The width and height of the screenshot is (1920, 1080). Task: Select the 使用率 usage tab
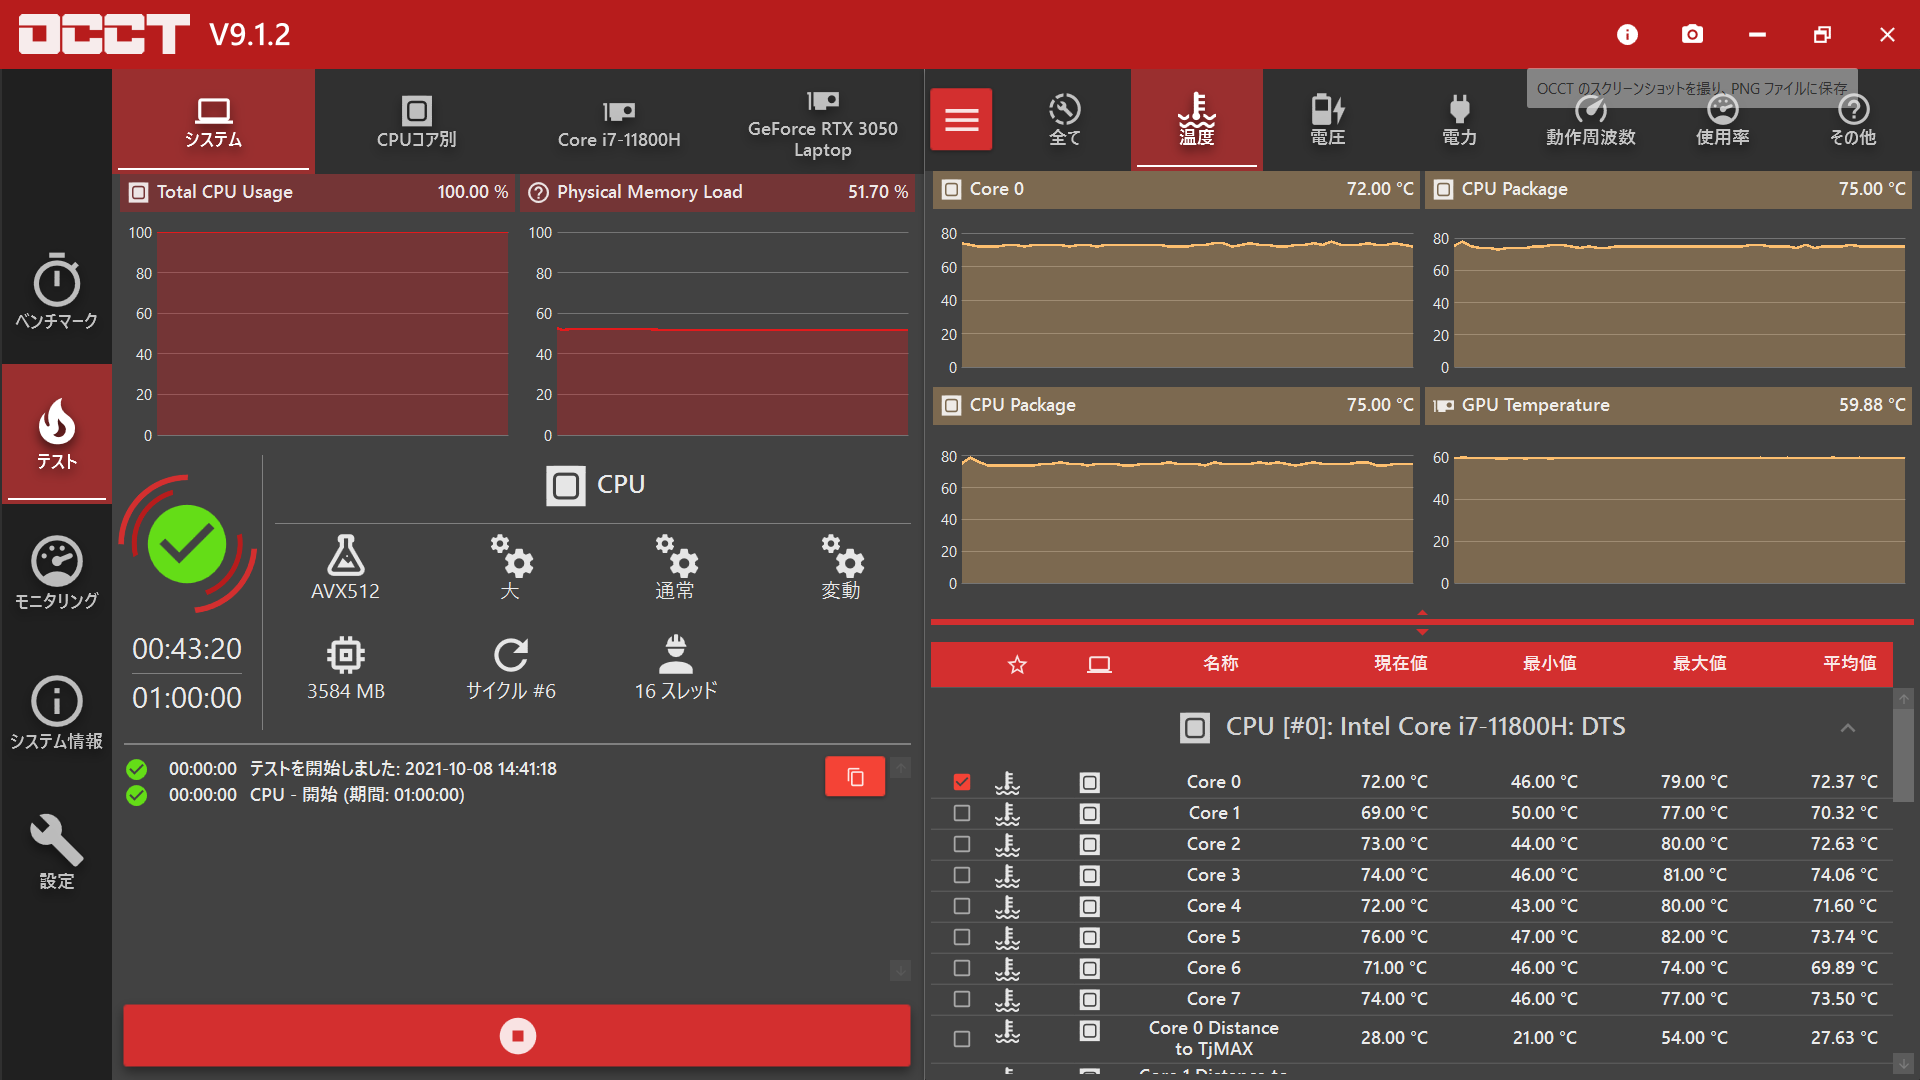1722,120
